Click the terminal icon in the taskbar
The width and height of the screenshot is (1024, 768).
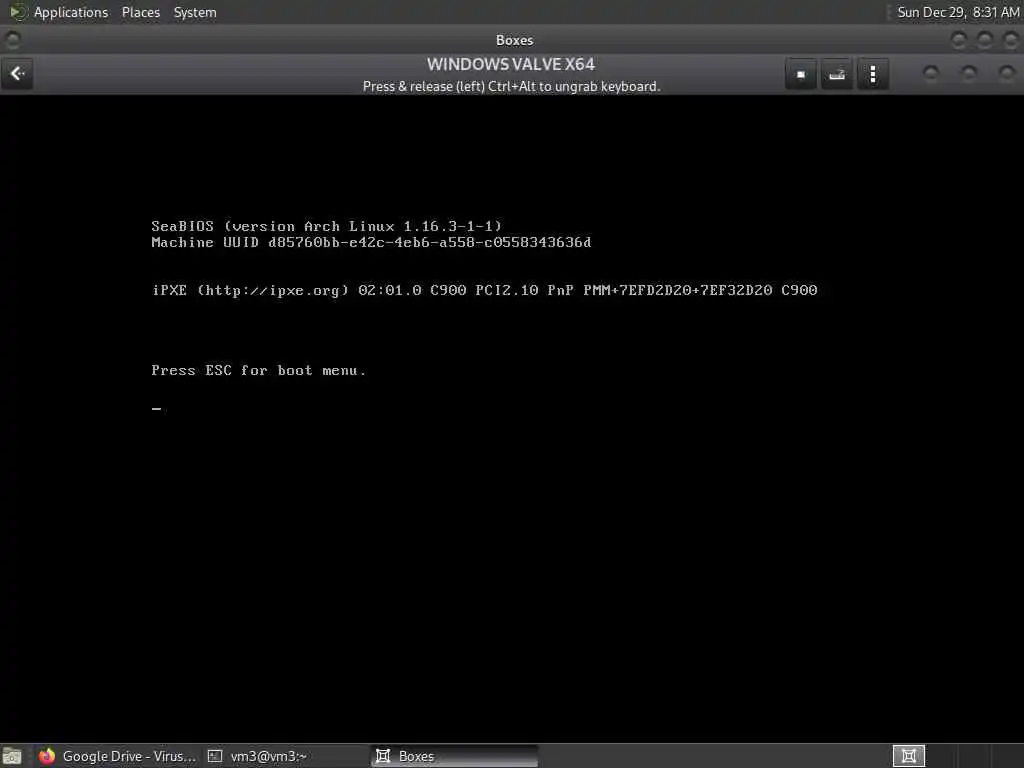point(215,756)
